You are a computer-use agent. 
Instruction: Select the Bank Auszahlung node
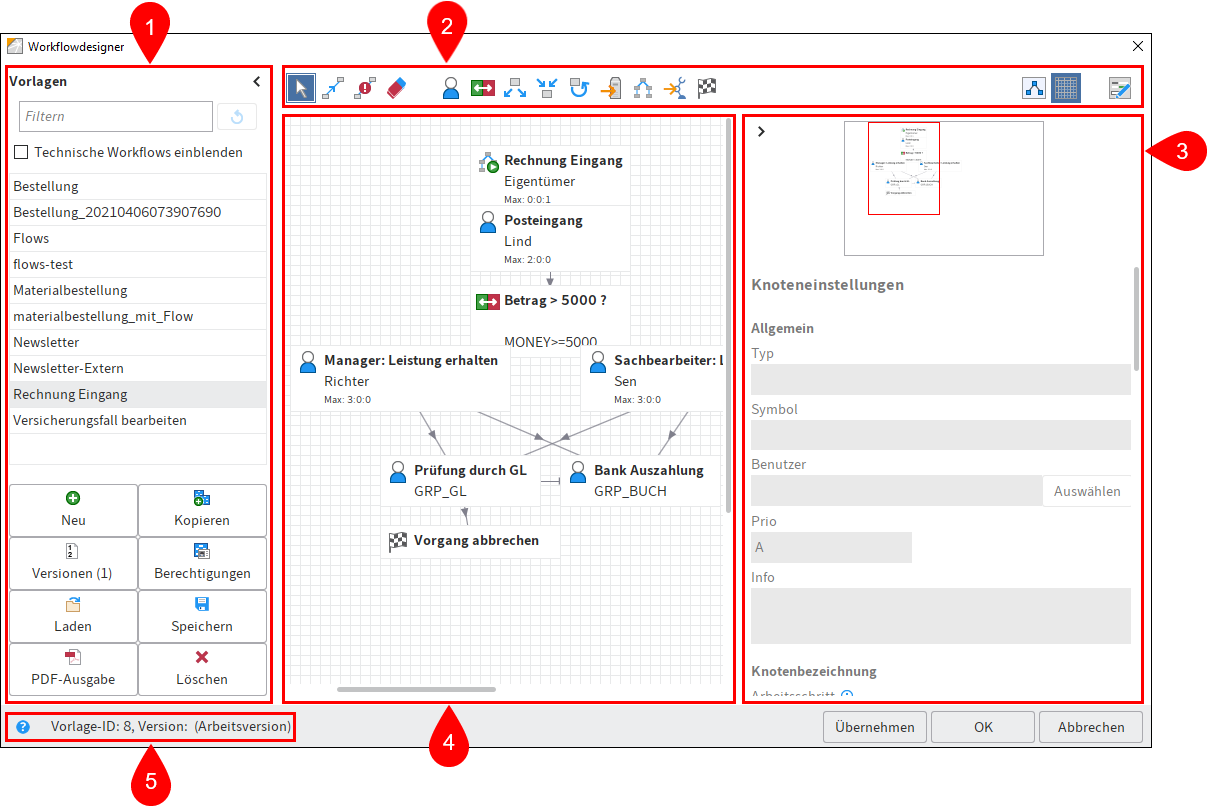(x=642, y=480)
